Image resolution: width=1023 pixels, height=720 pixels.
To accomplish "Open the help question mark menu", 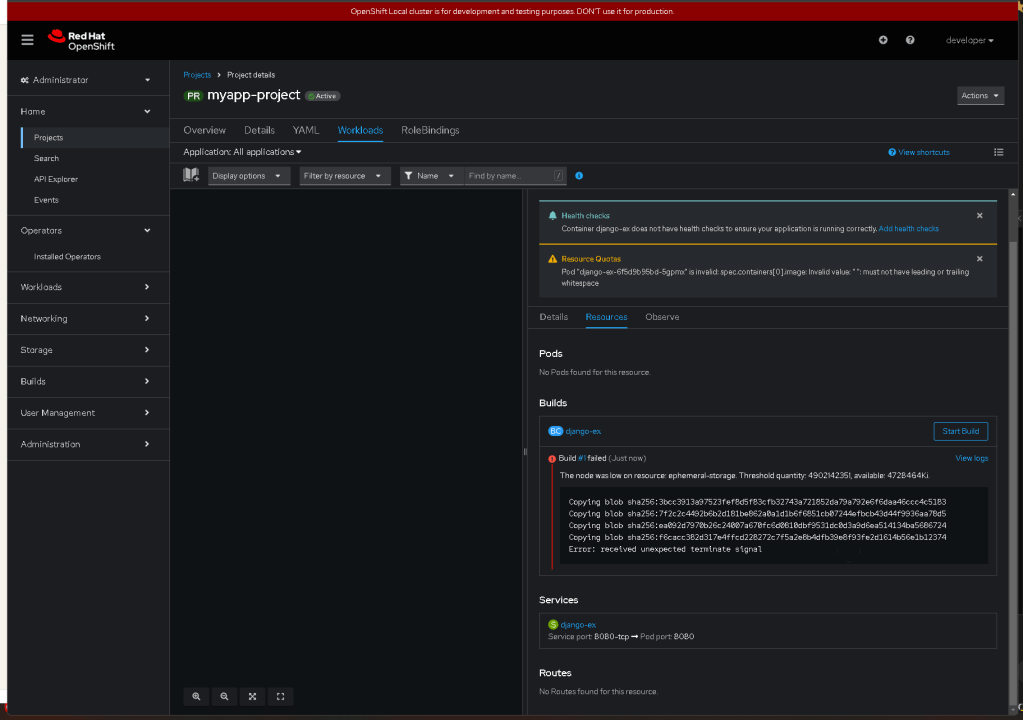I will point(909,40).
